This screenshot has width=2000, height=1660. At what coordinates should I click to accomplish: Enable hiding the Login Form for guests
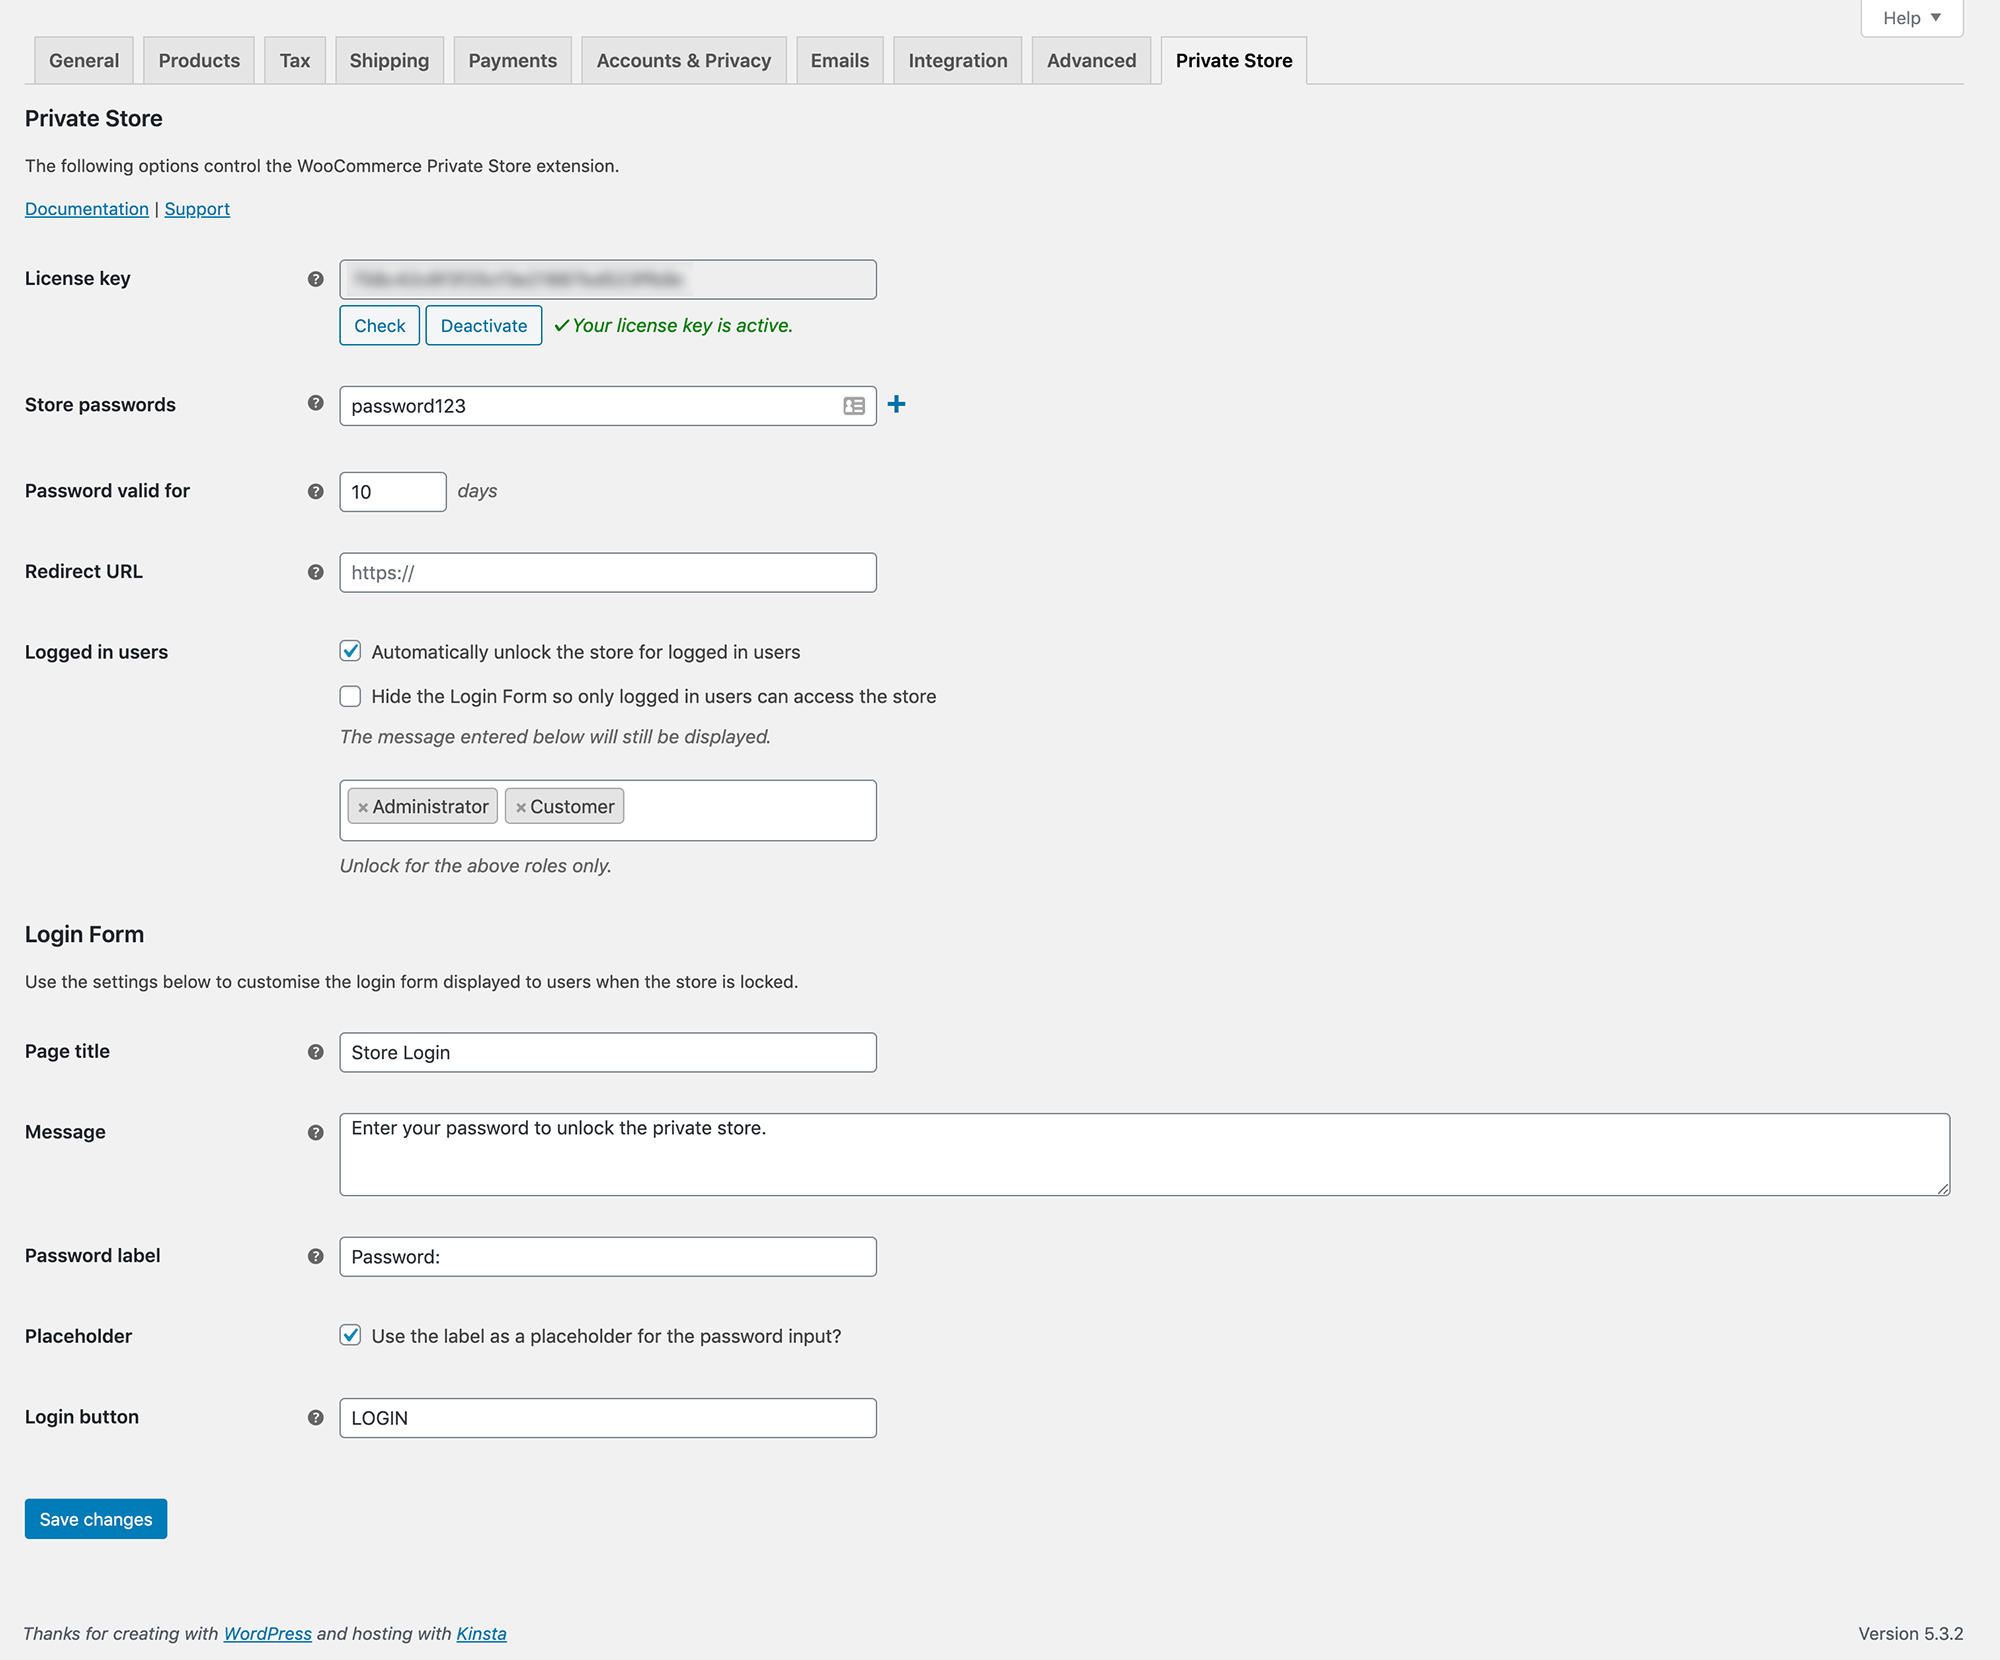[350, 696]
